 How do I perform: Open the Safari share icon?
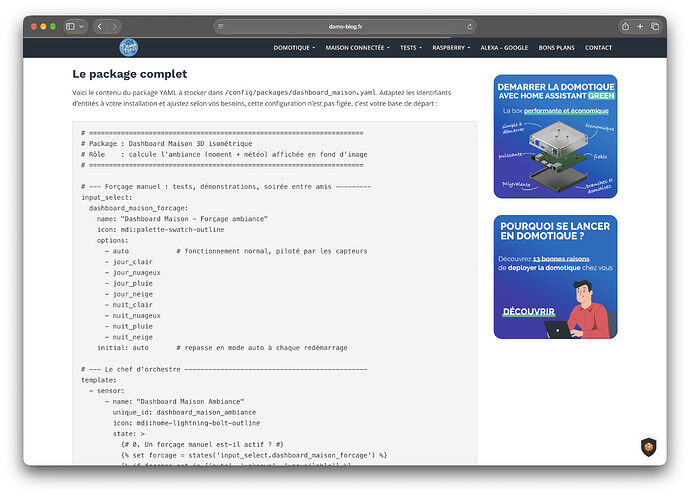tap(625, 26)
